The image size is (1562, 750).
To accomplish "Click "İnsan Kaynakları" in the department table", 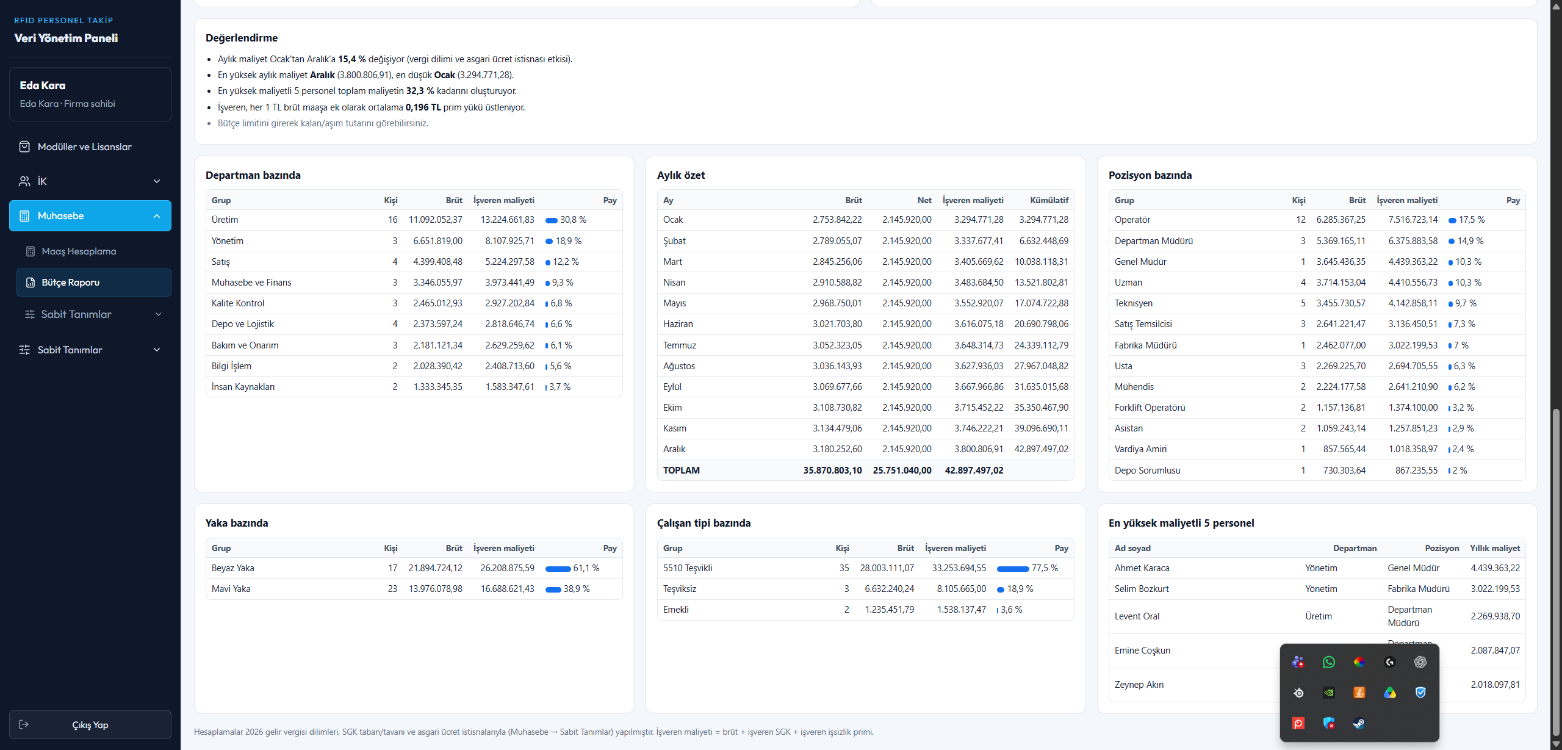I will tap(243, 387).
